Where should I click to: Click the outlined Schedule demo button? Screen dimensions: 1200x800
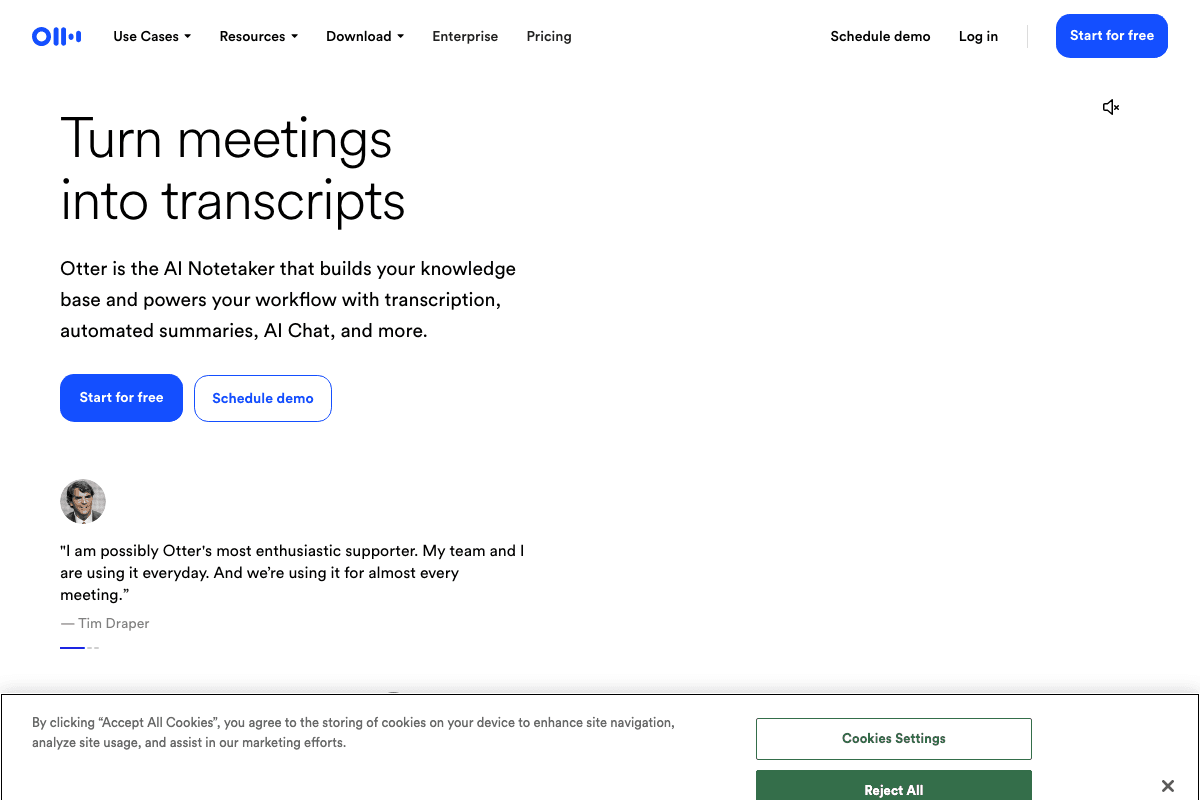(x=263, y=398)
